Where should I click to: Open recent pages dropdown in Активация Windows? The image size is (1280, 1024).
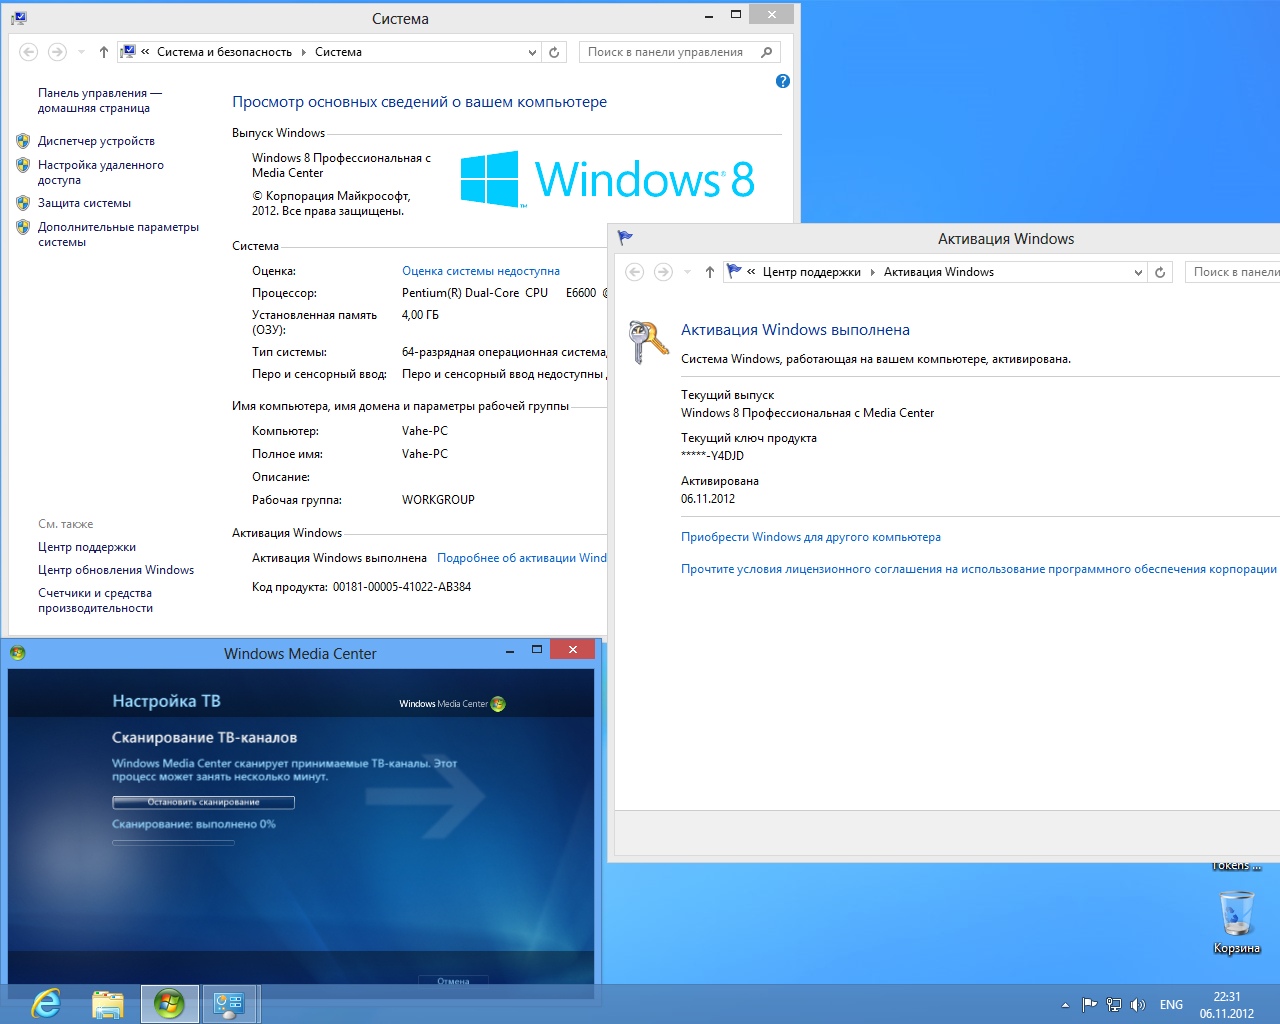(x=687, y=272)
